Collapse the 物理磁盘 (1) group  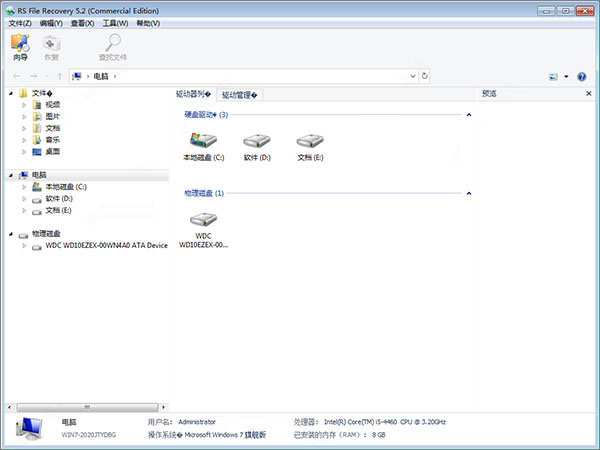pyautogui.click(x=468, y=193)
